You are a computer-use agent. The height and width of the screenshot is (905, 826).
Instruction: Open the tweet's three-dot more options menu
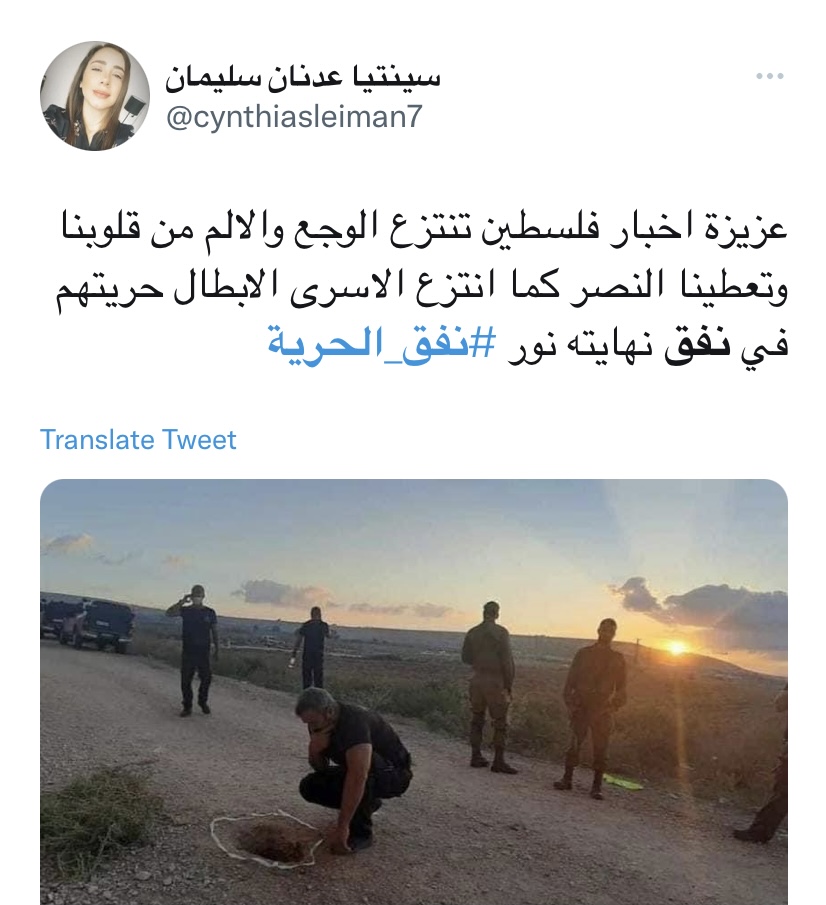pos(770,76)
